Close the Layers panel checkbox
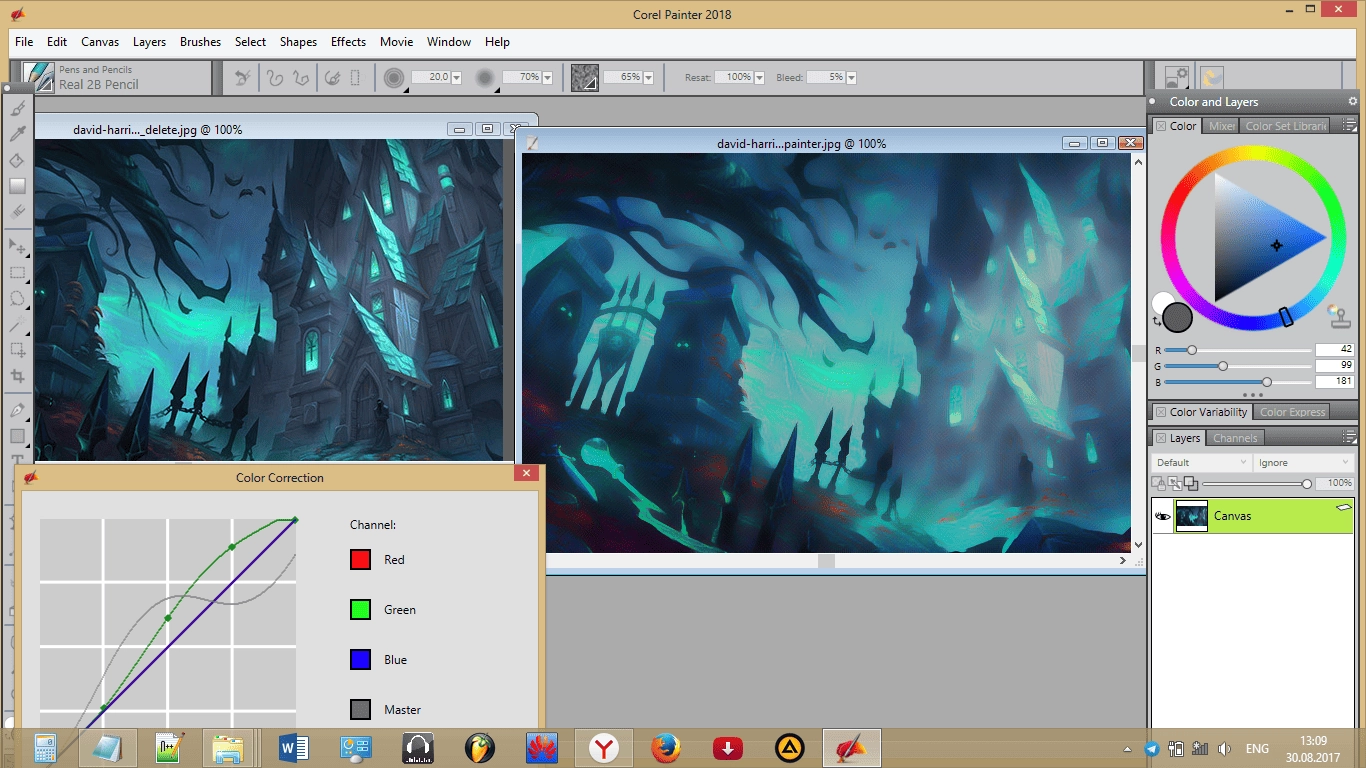Viewport: 1366px width, 768px height. click(x=1161, y=438)
